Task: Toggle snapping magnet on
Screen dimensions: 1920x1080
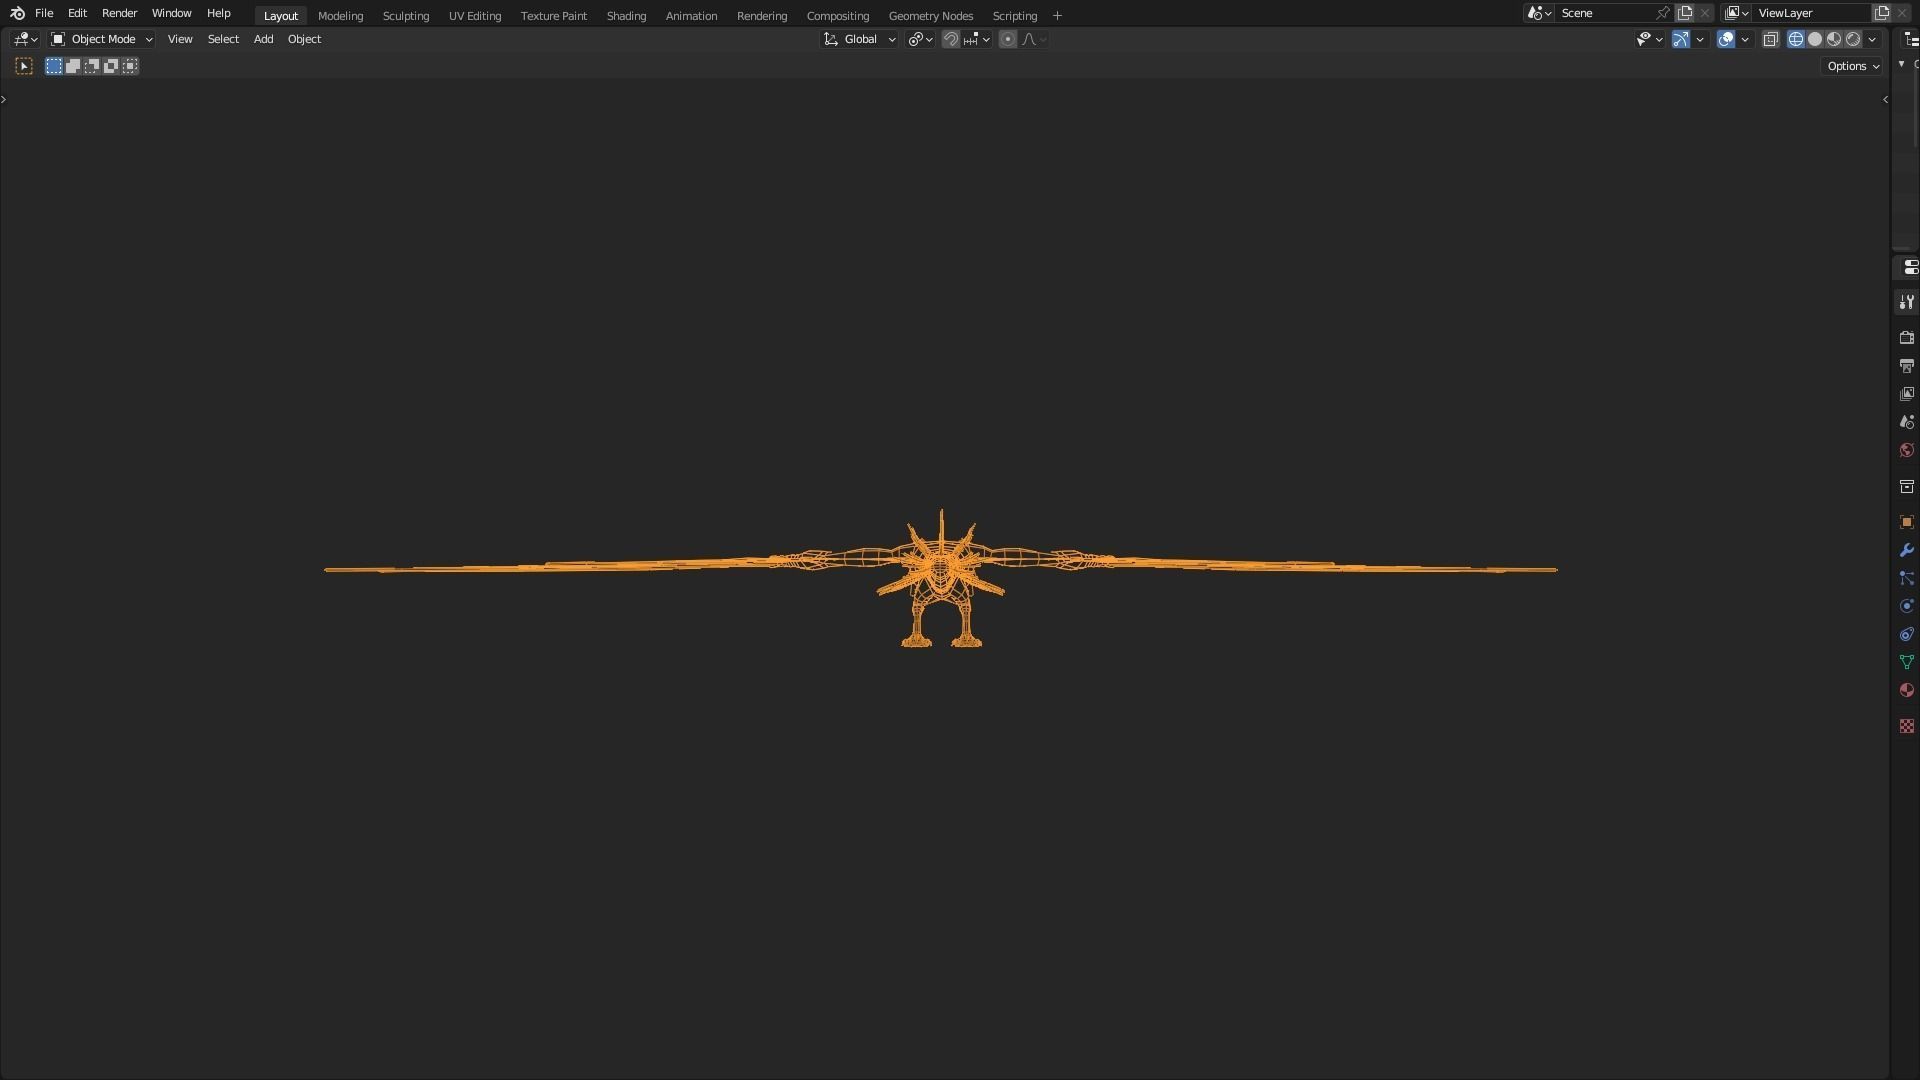Action: click(951, 39)
